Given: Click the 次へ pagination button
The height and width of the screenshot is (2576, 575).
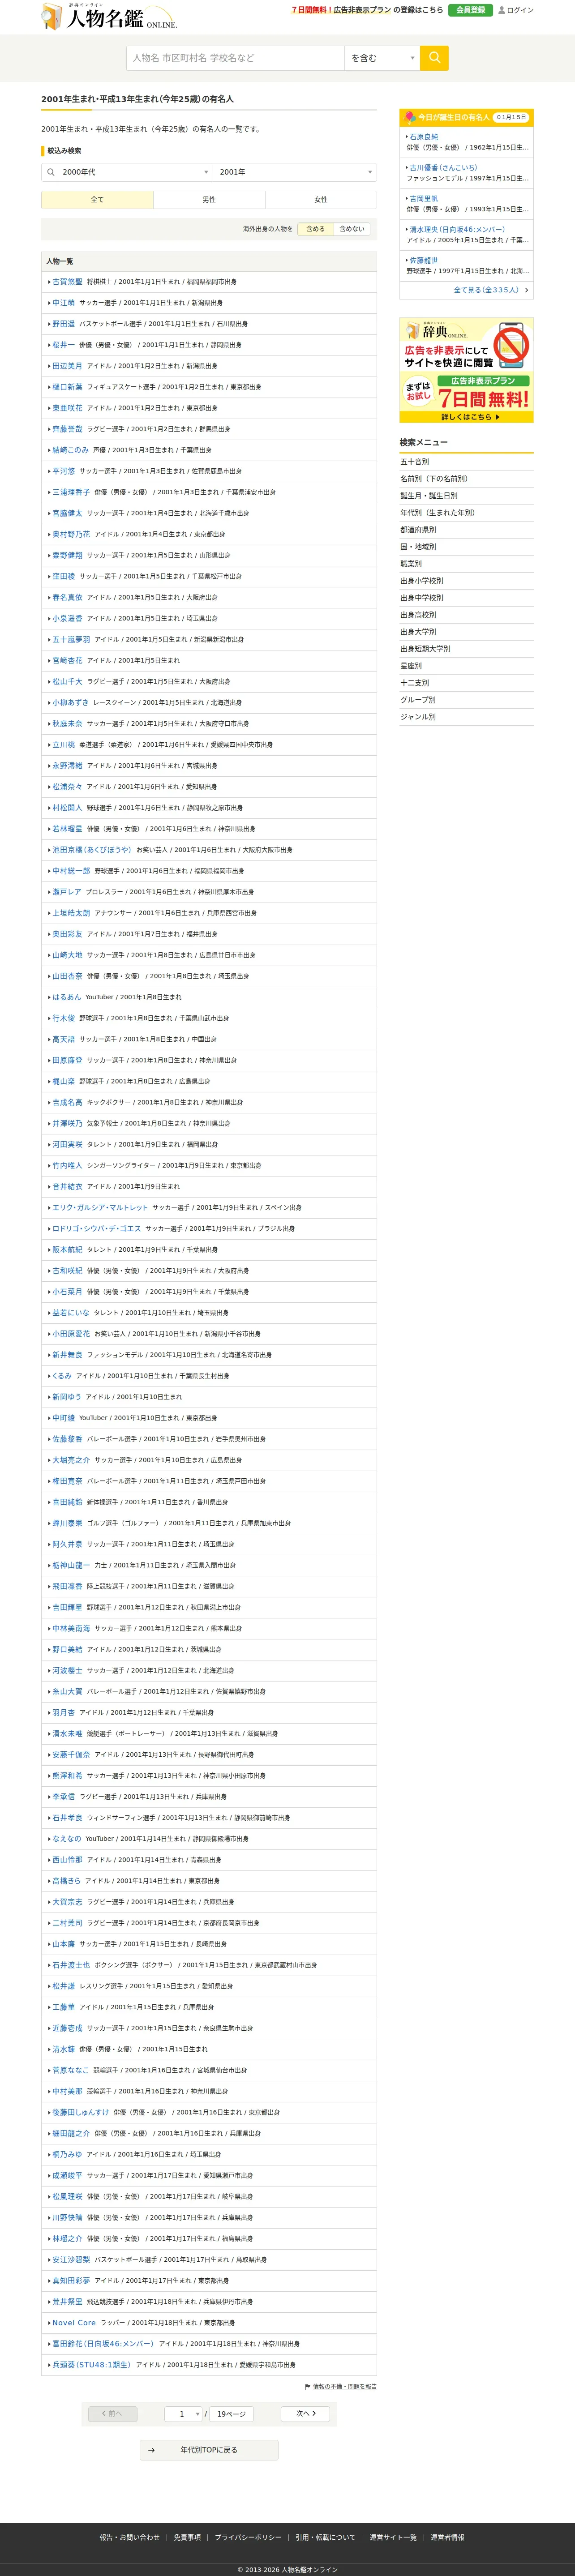Looking at the screenshot, I should click(x=306, y=2414).
